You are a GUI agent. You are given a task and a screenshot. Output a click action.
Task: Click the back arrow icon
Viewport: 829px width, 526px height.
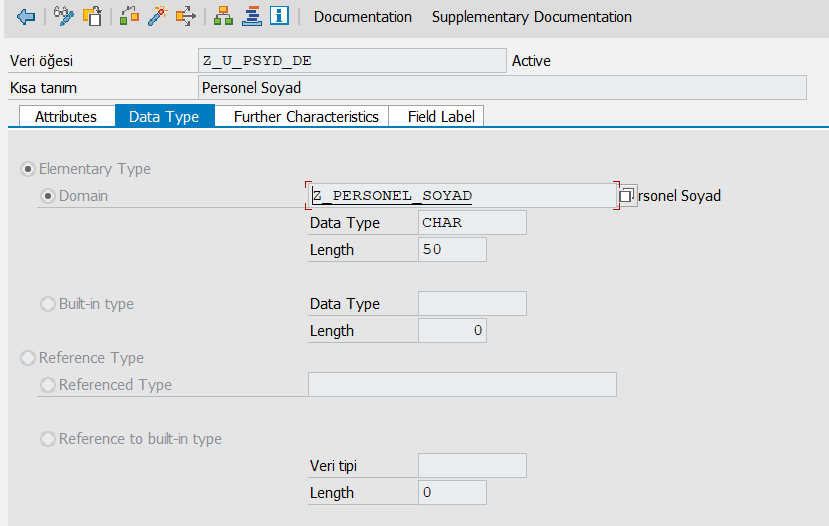click(26, 17)
